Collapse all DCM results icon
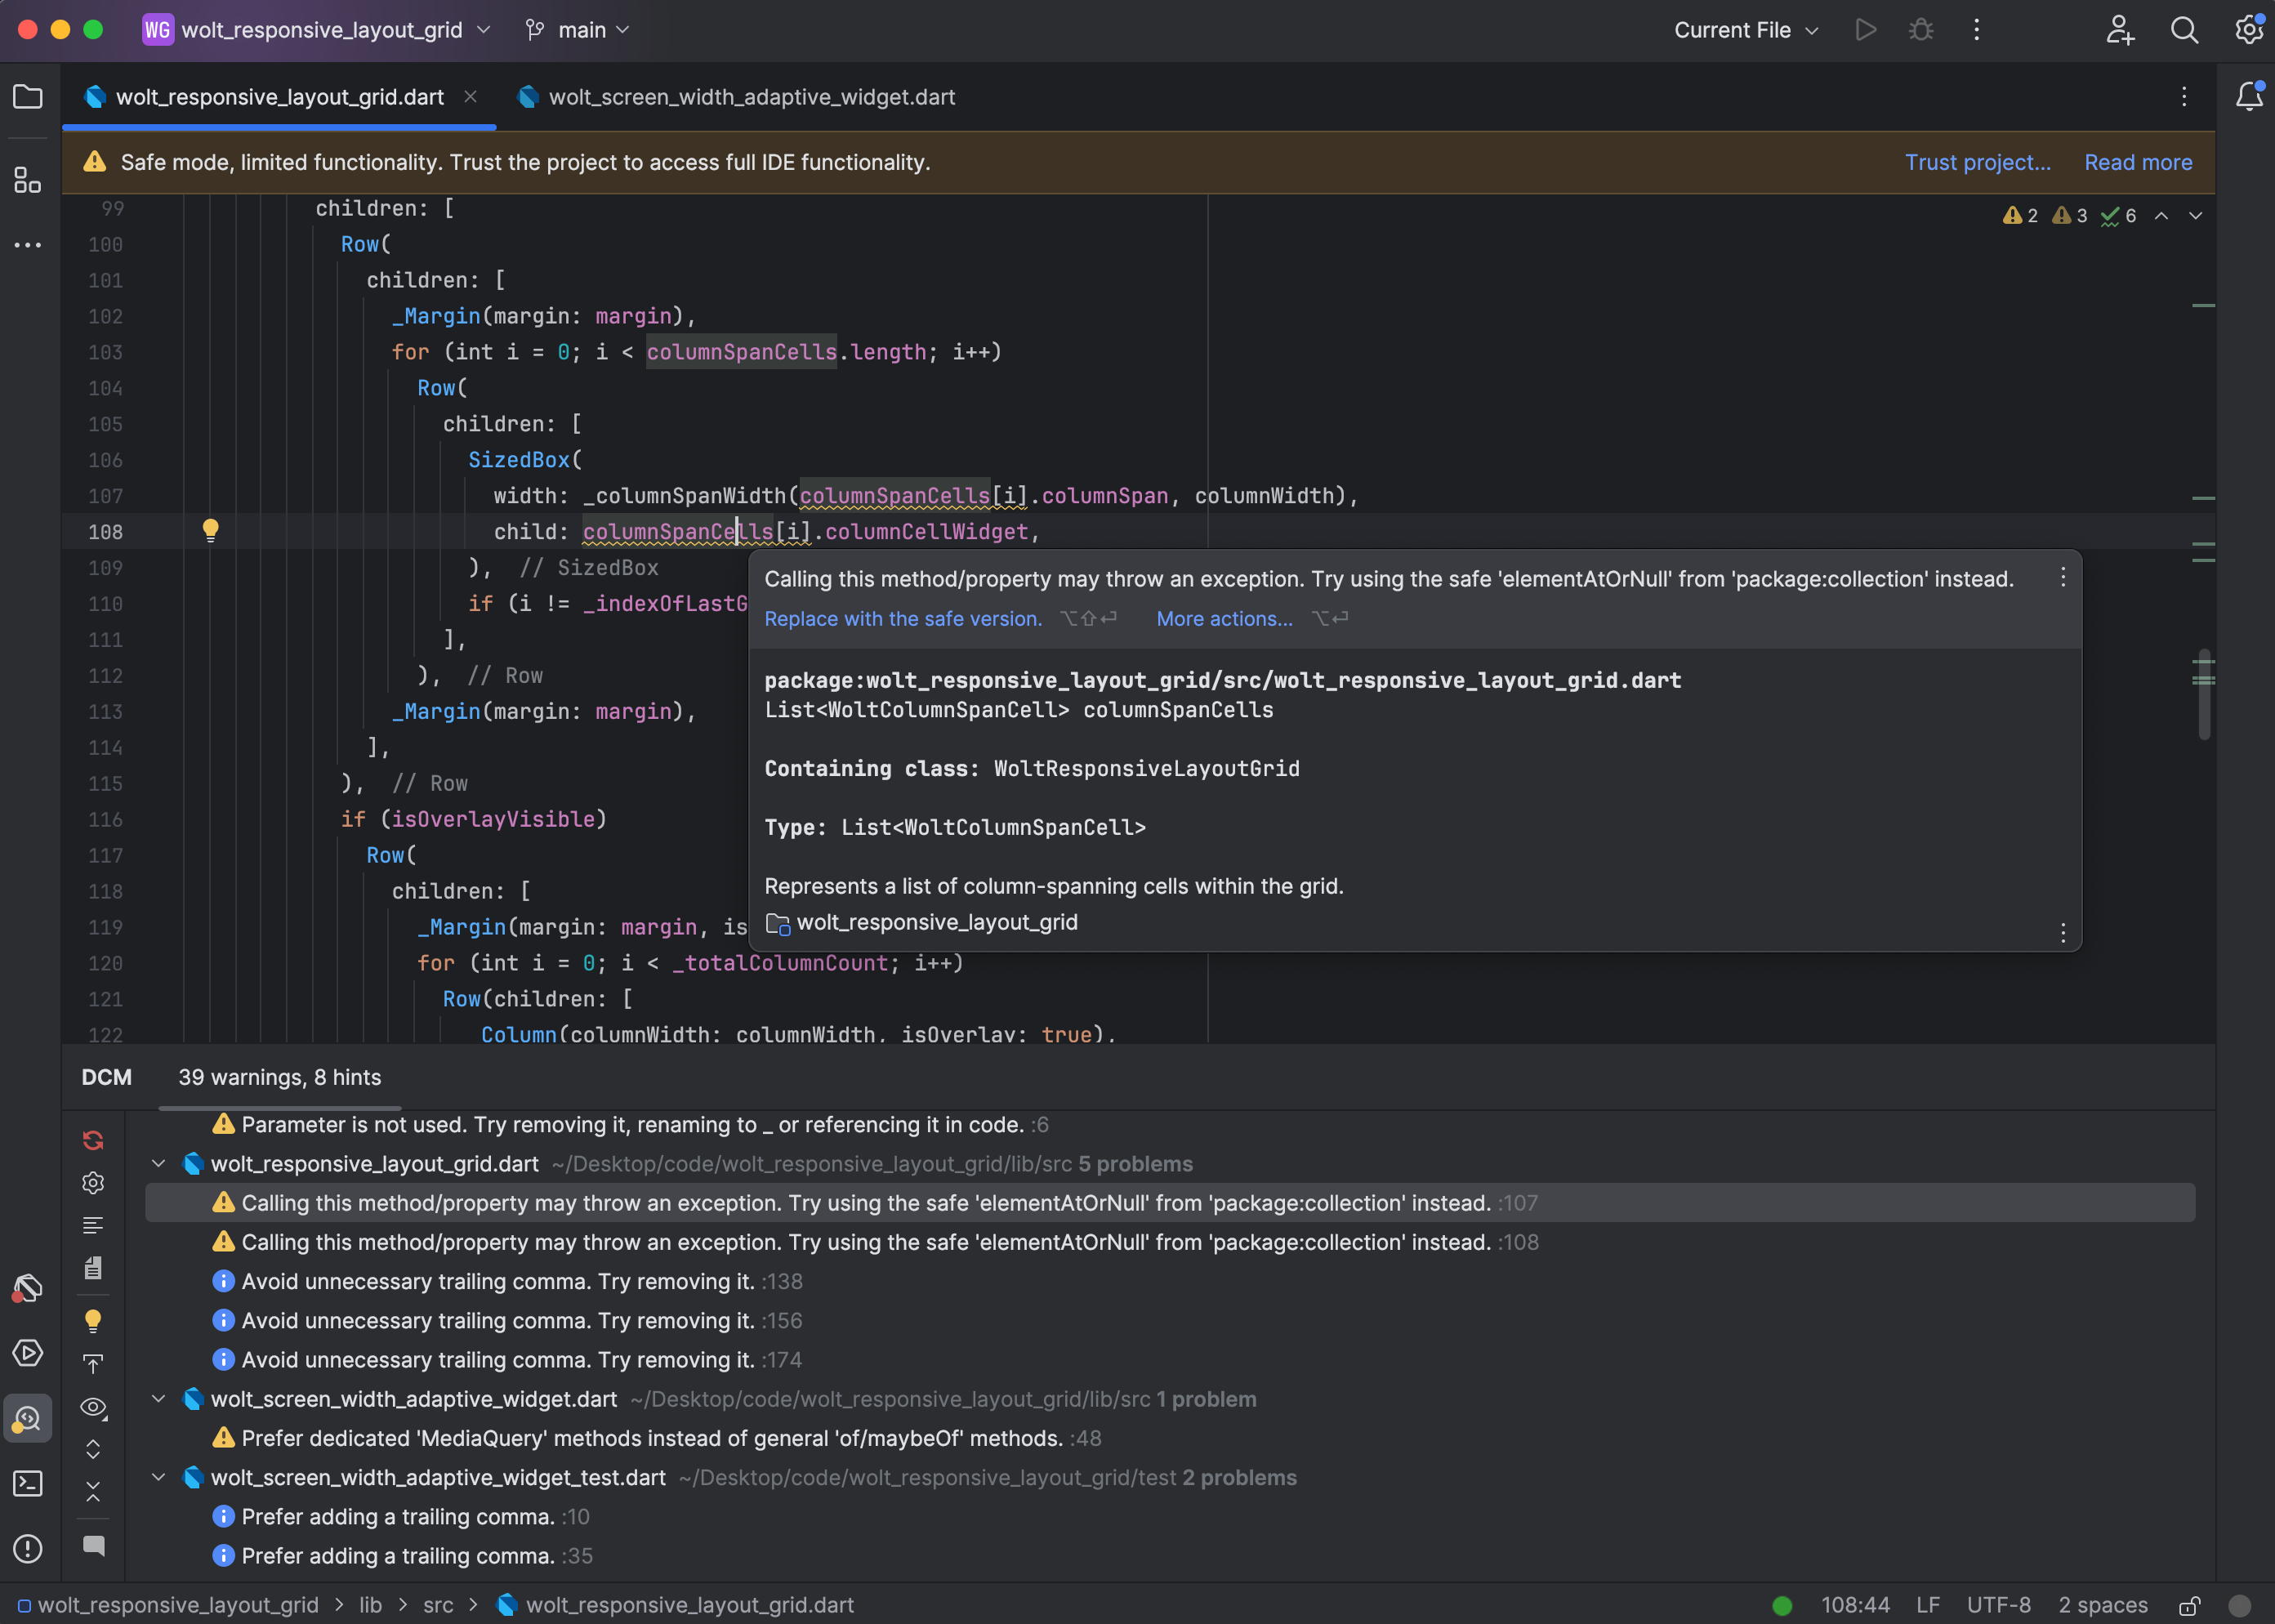2275x1624 pixels. [x=93, y=1492]
